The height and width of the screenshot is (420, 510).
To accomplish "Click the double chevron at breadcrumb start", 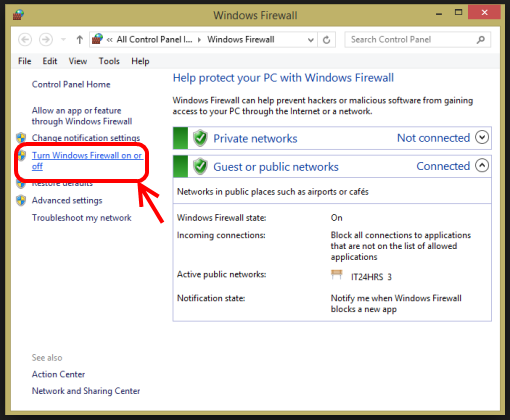I will (x=110, y=40).
